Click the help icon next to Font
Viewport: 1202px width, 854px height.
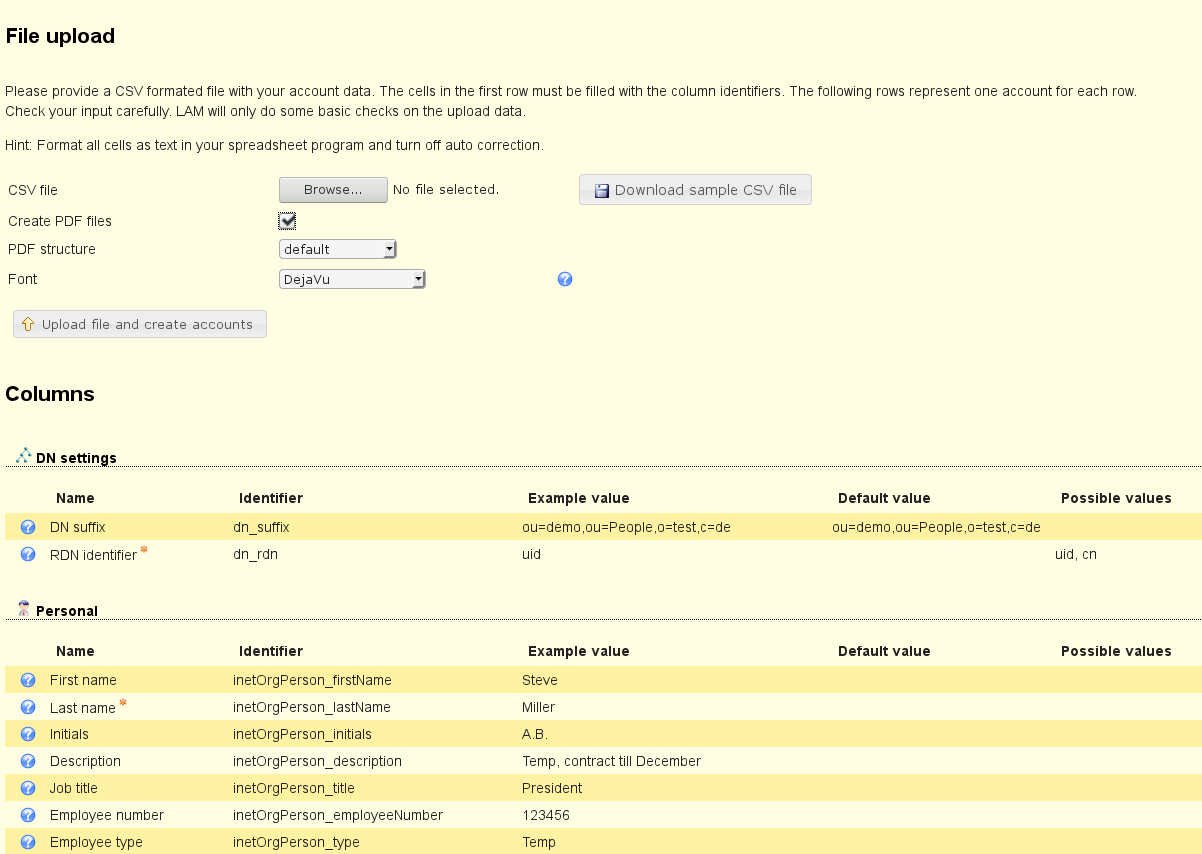click(x=565, y=280)
